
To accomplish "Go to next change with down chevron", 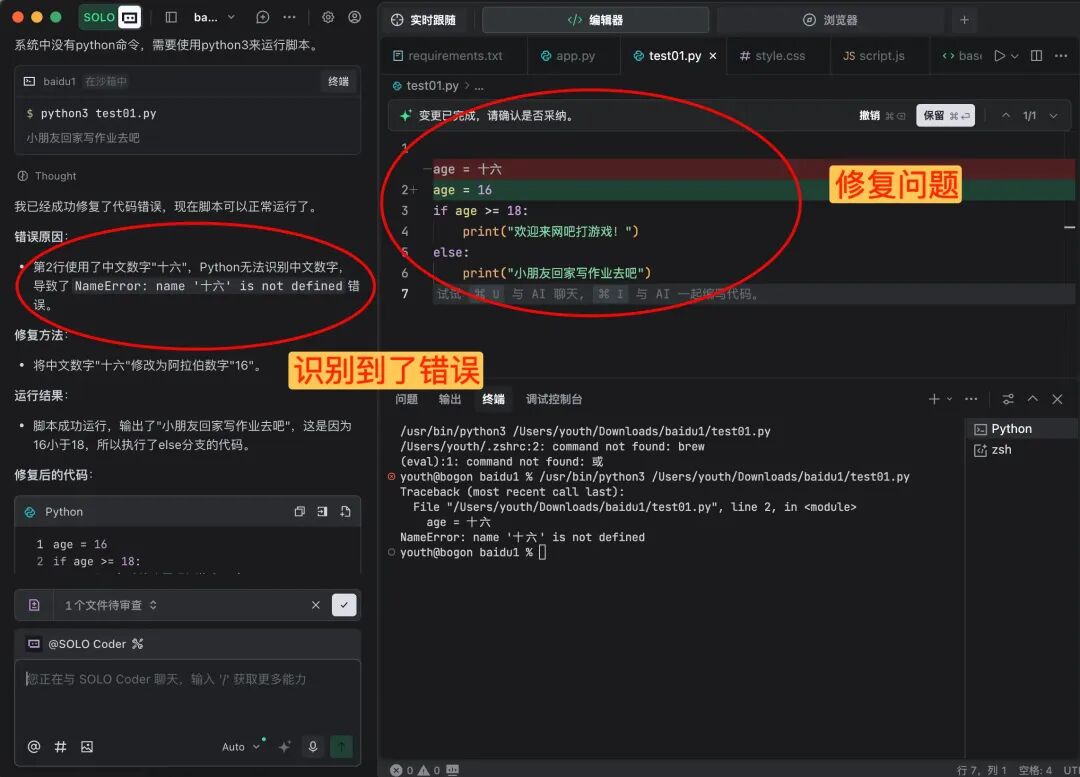I will coord(1053,116).
